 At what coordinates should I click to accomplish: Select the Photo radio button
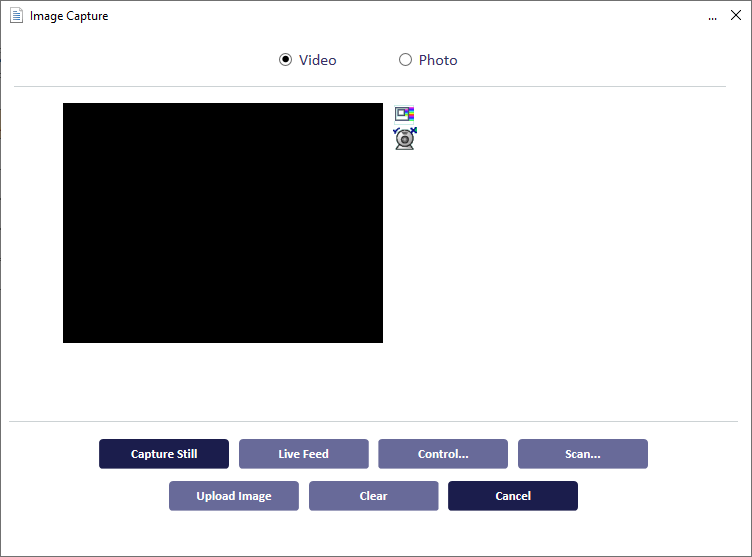(x=405, y=60)
